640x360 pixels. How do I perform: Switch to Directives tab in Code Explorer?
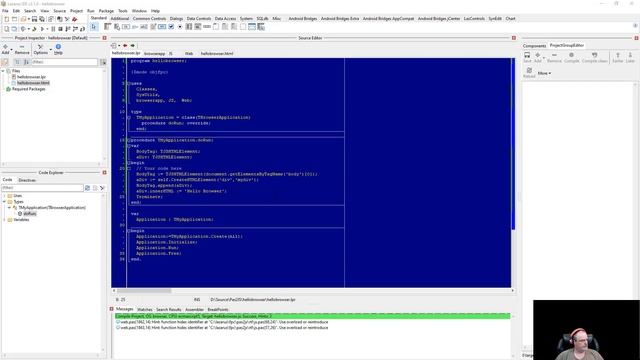click(27, 180)
